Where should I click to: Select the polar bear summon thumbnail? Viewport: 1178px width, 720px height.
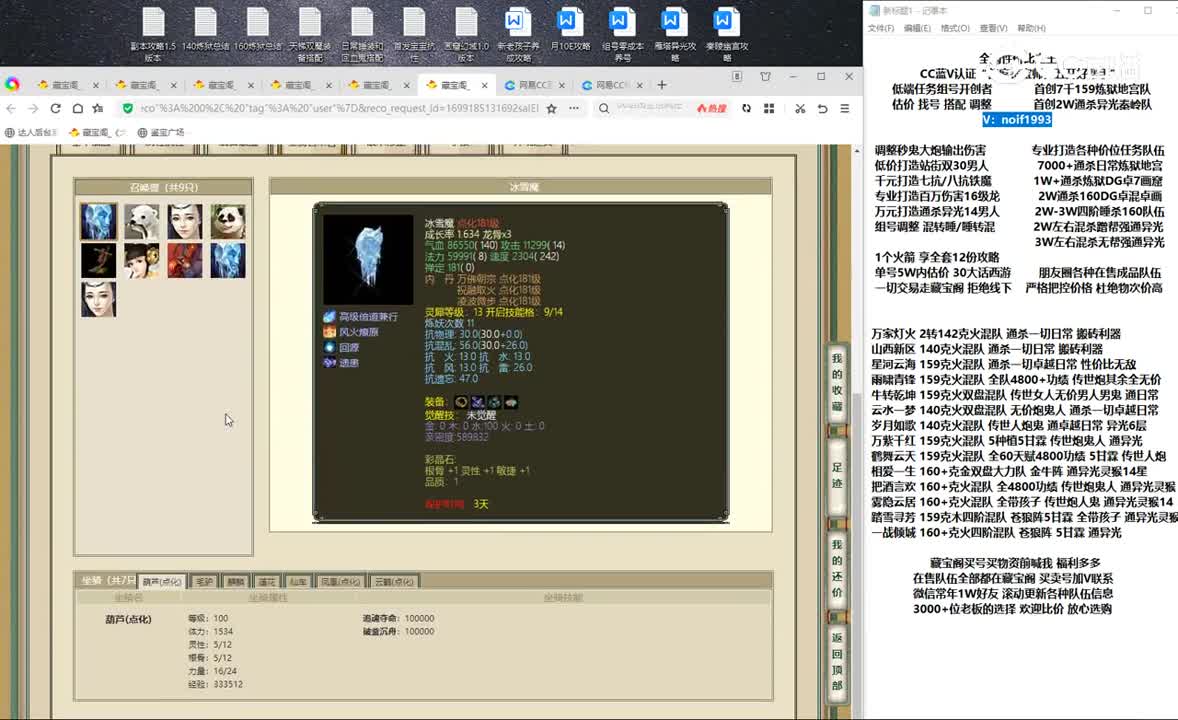tap(142, 221)
